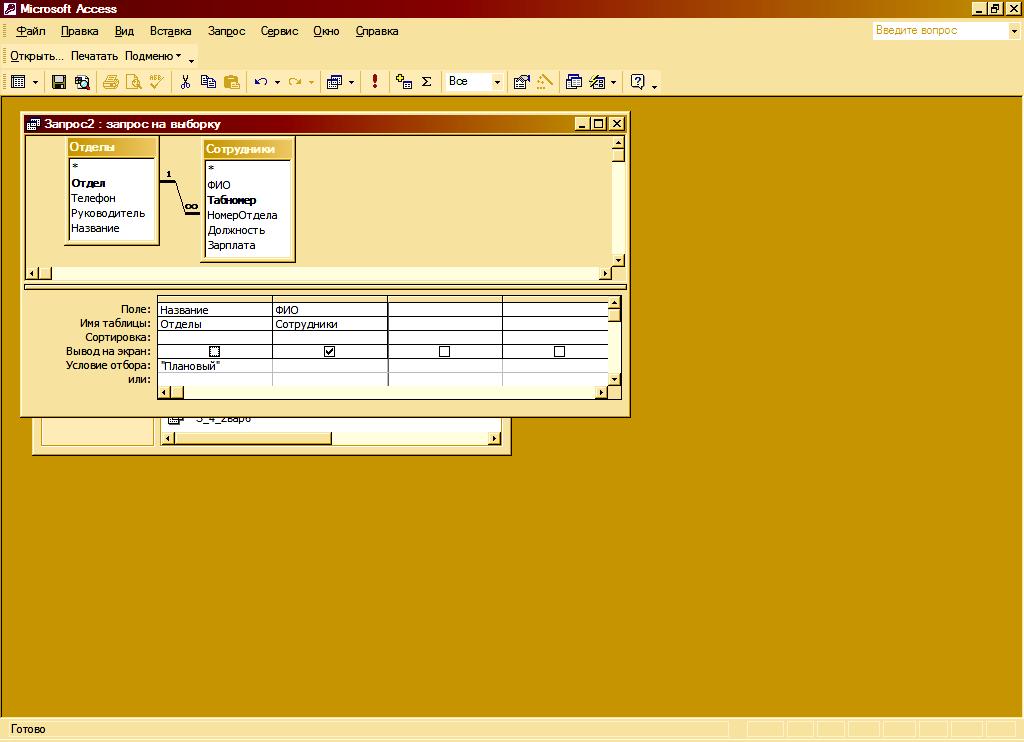The height and width of the screenshot is (742, 1024).
Task: Click the New Object icon
Action: (x=597, y=82)
